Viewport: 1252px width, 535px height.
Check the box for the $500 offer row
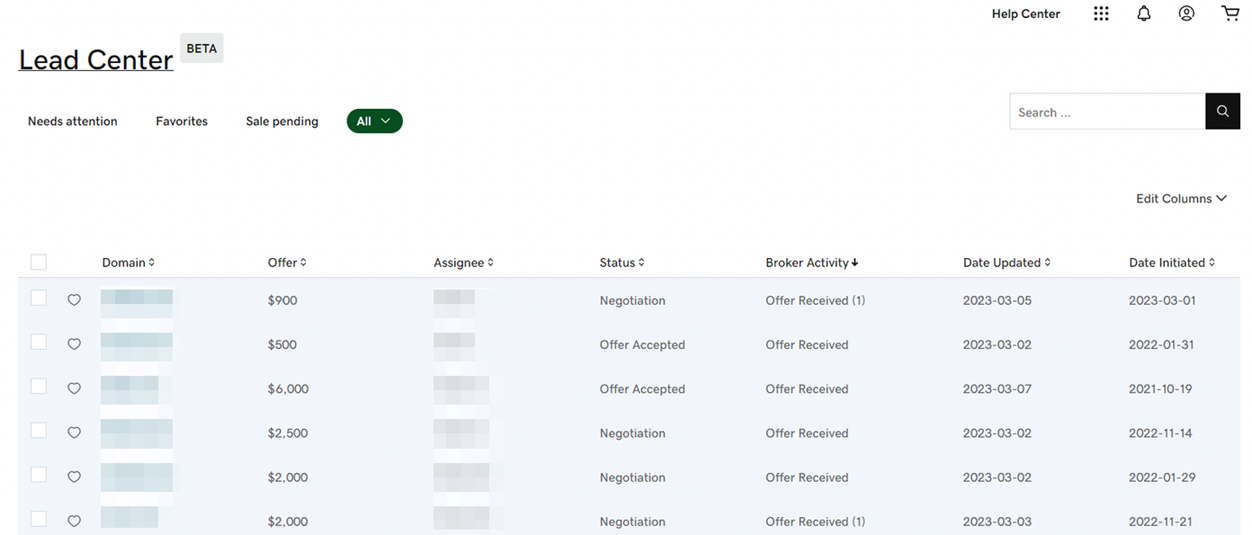click(39, 343)
